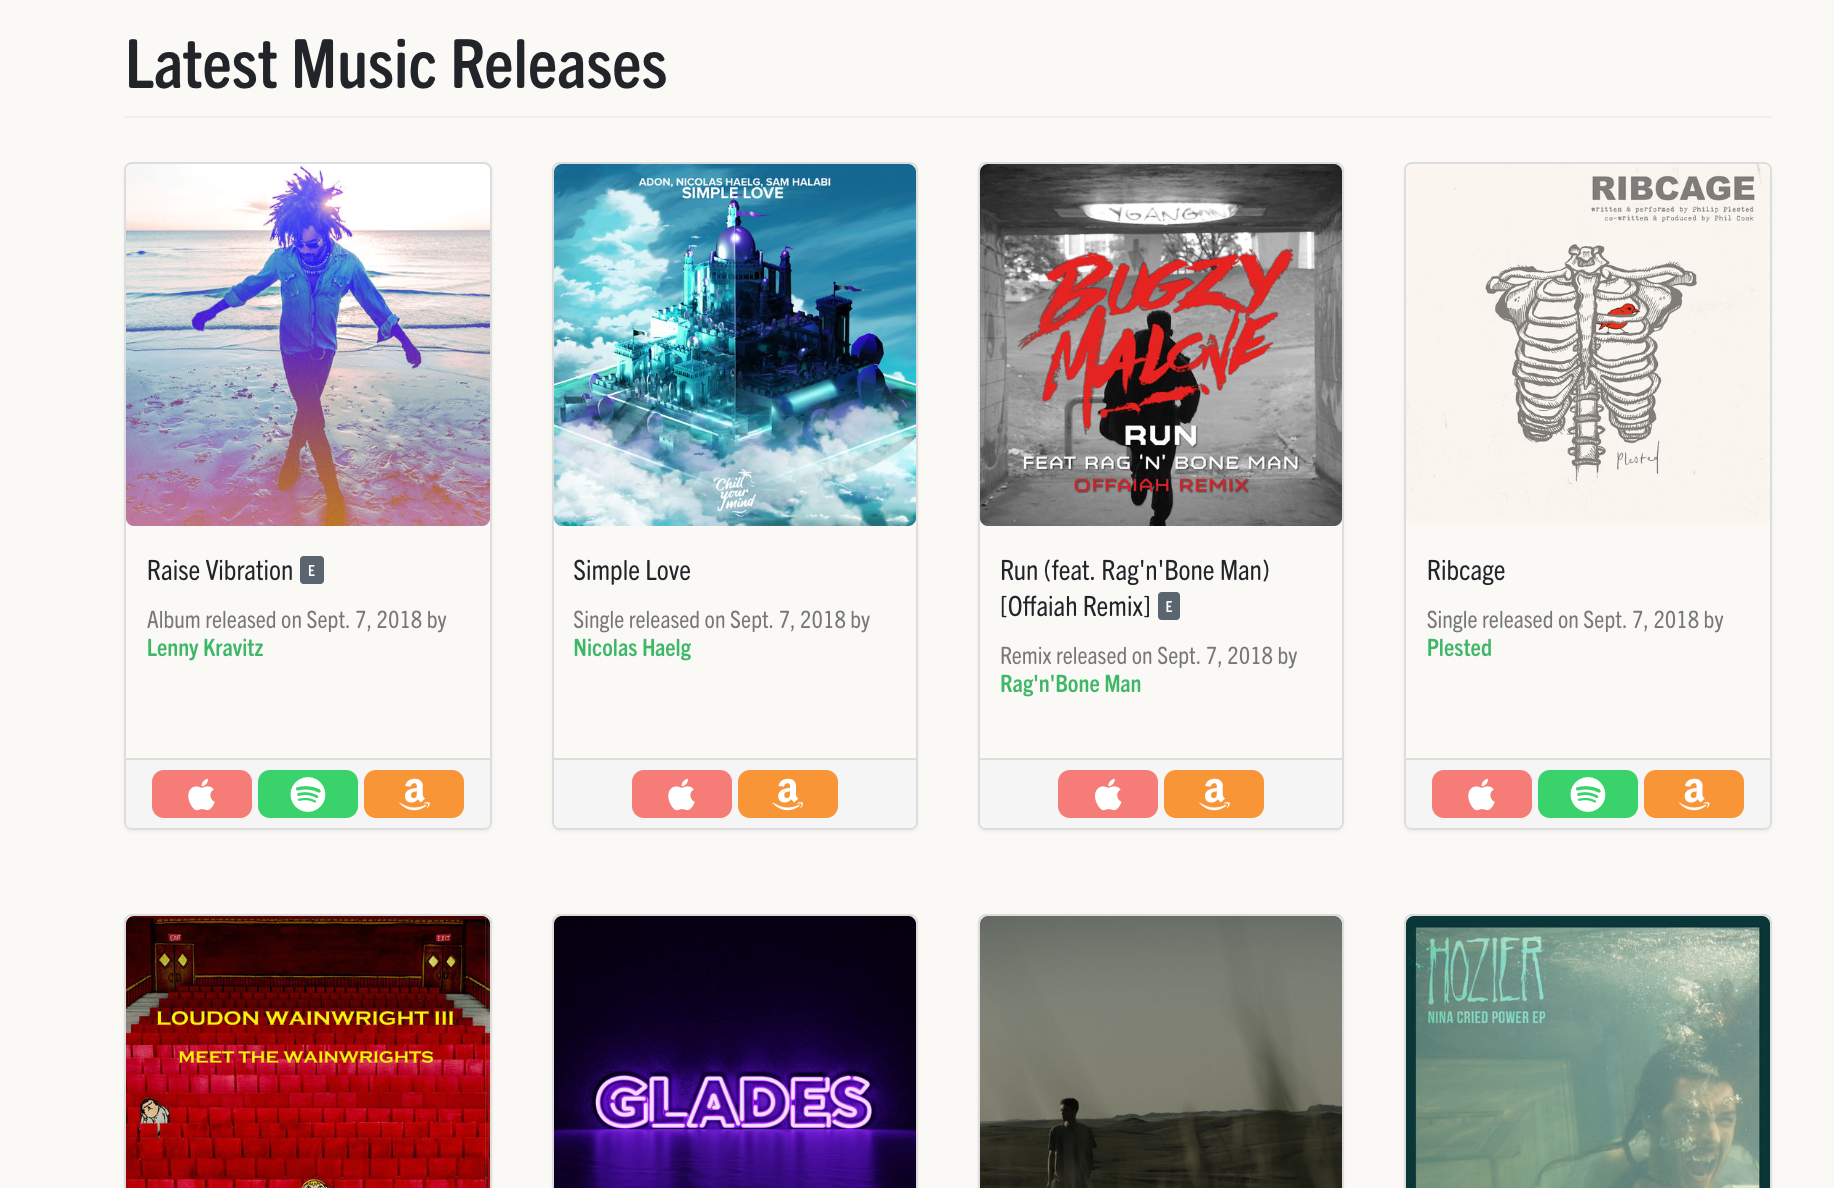Viewport: 1834px width, 1188px height.
Task: Click the Nicolas Haelg artist link
Action: coord(632,648)
